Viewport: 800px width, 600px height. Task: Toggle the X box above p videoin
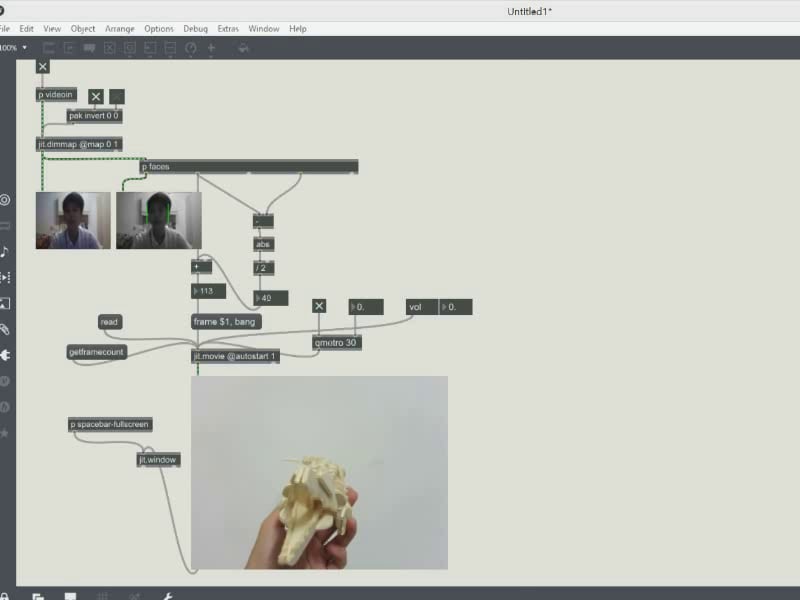43,66
